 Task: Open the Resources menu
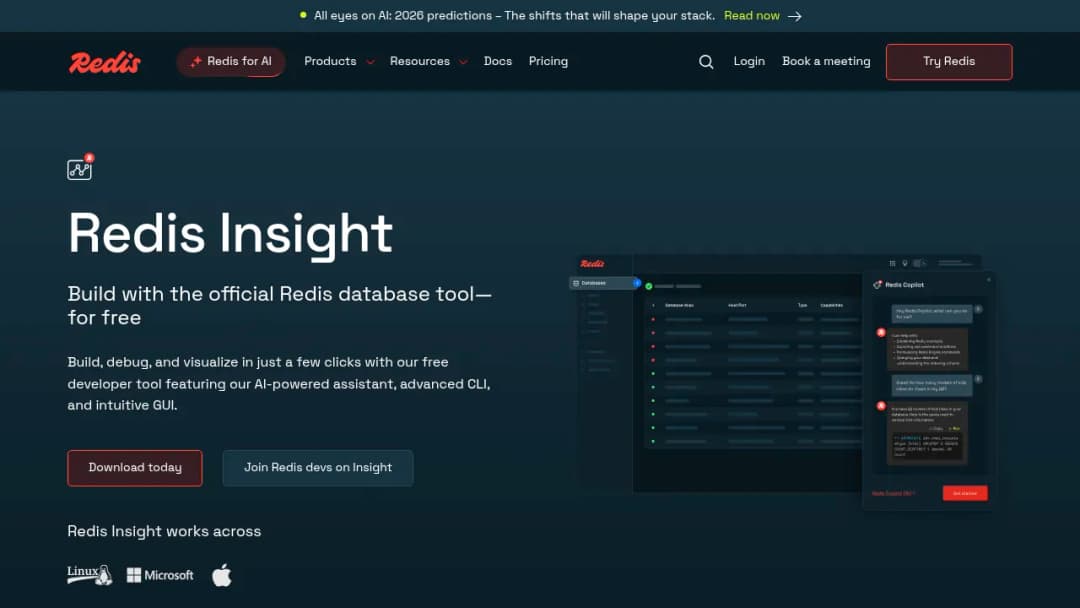pos(419,61)
